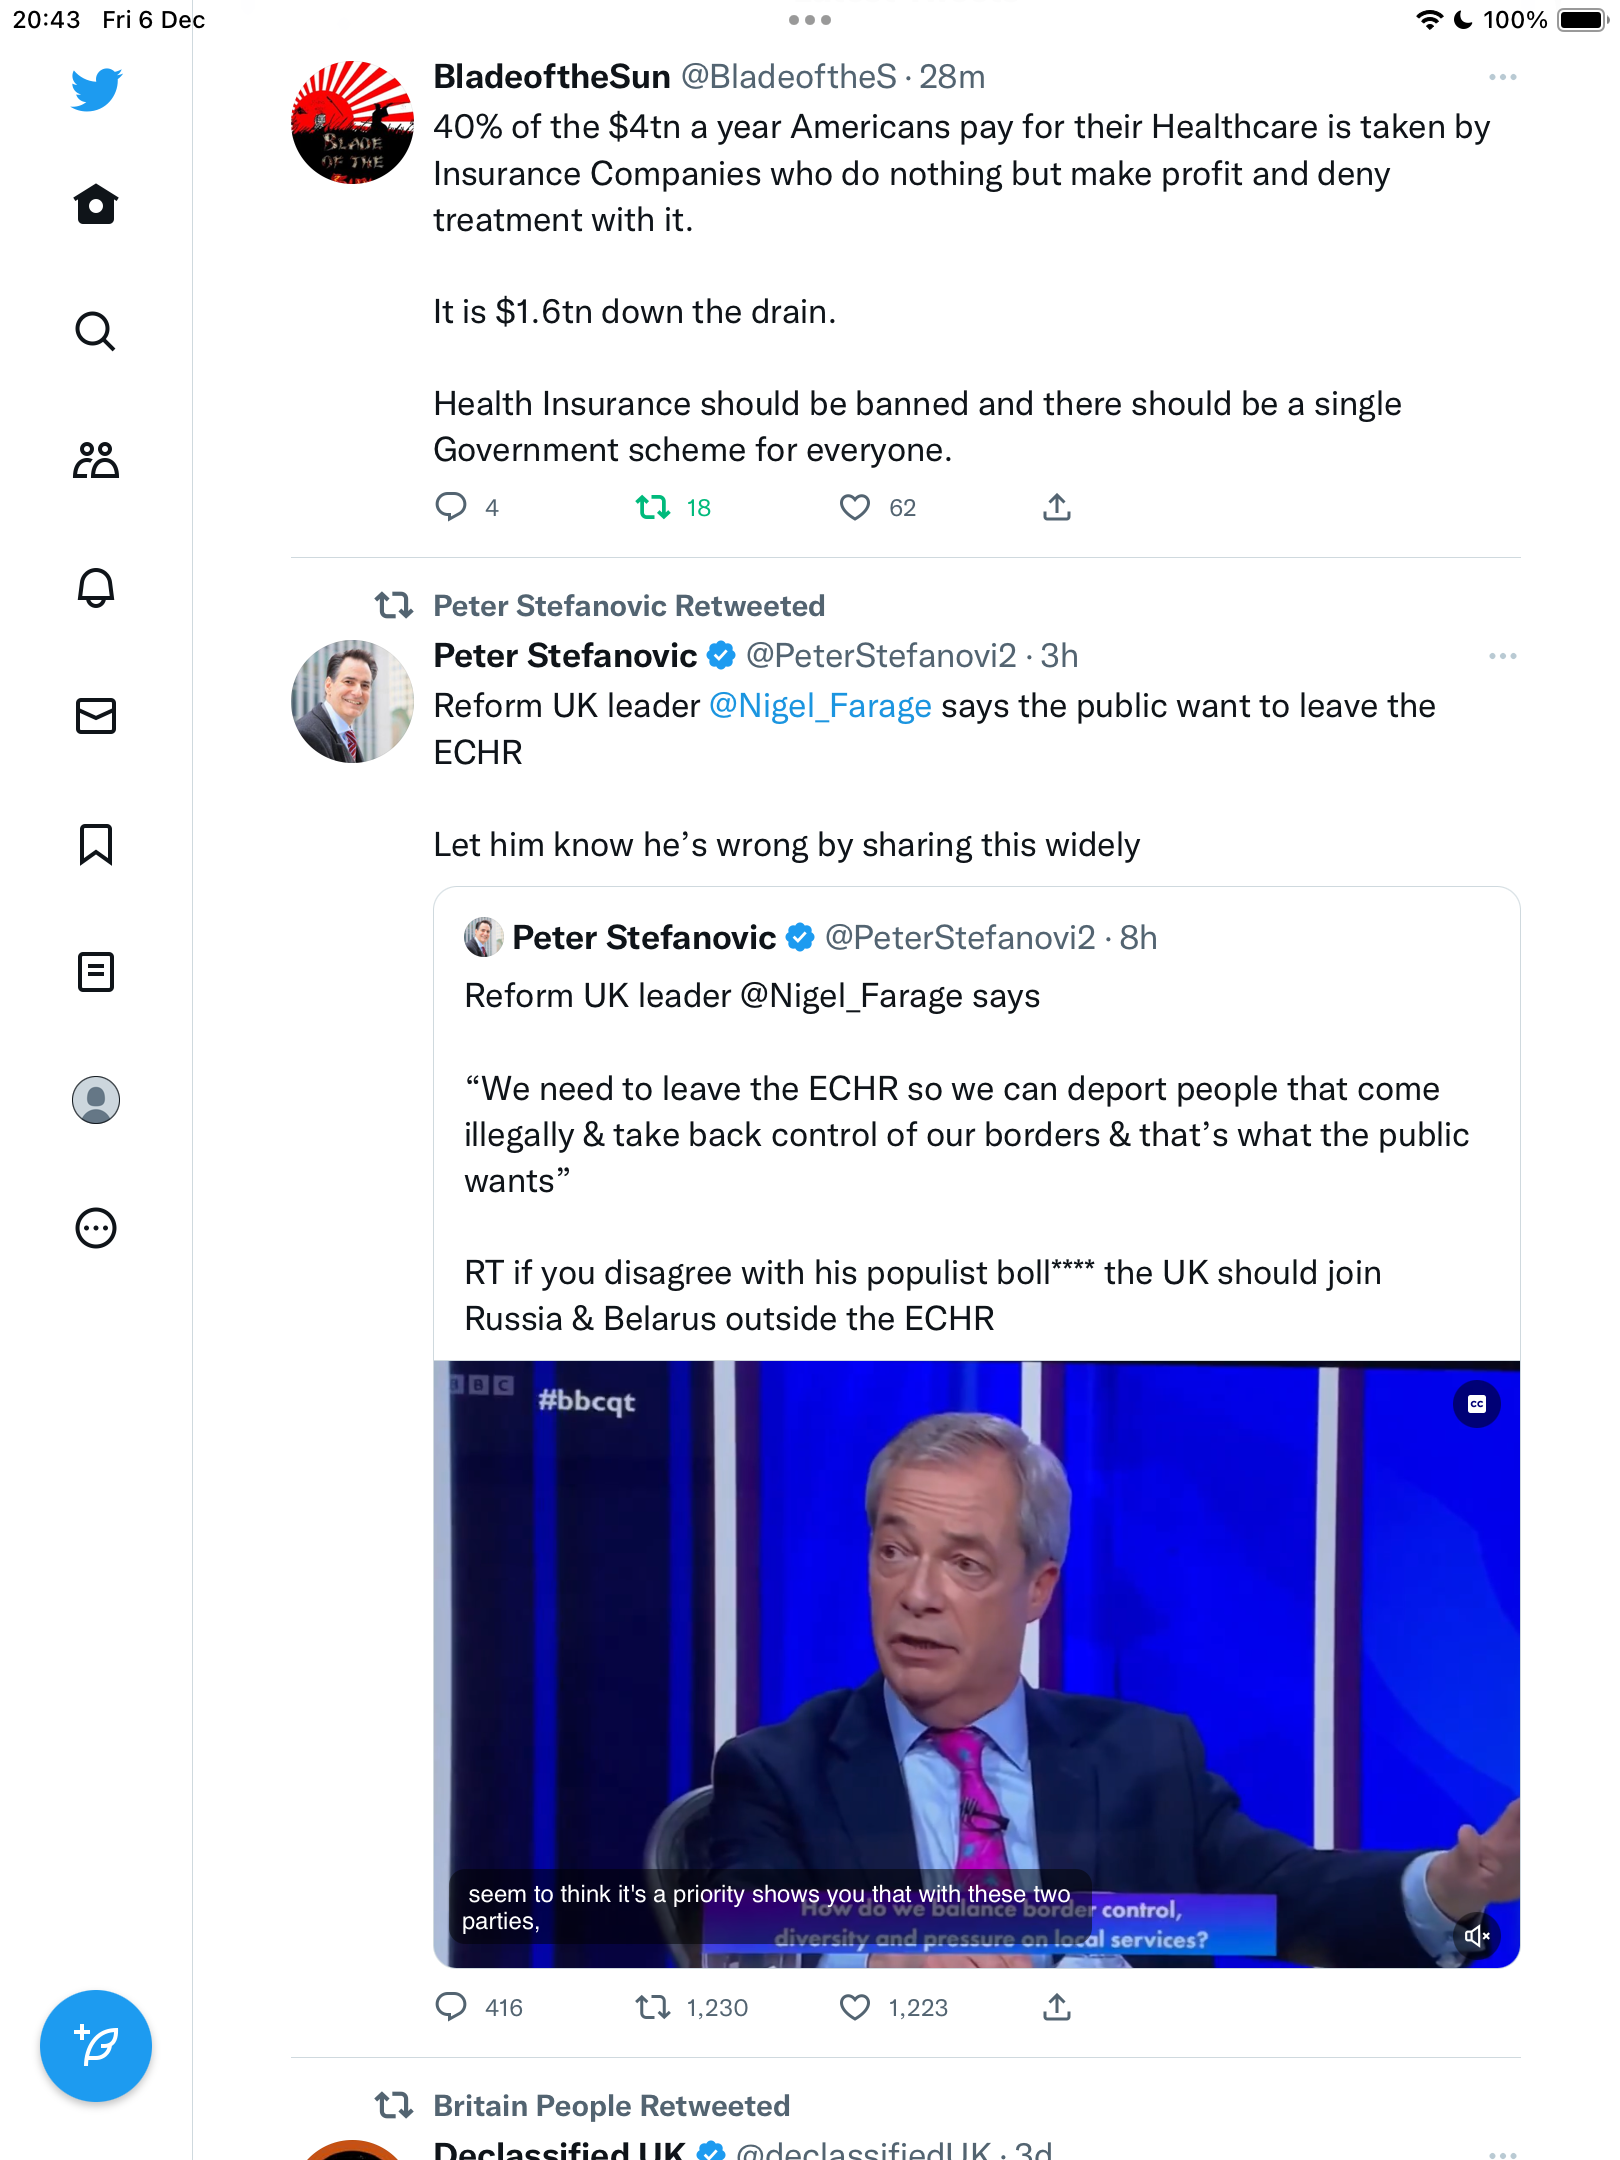This screenshot has height=2160, width=1620.
Task: Open the Bookmarks icon in the sidebar
Action: pos(96,844)
